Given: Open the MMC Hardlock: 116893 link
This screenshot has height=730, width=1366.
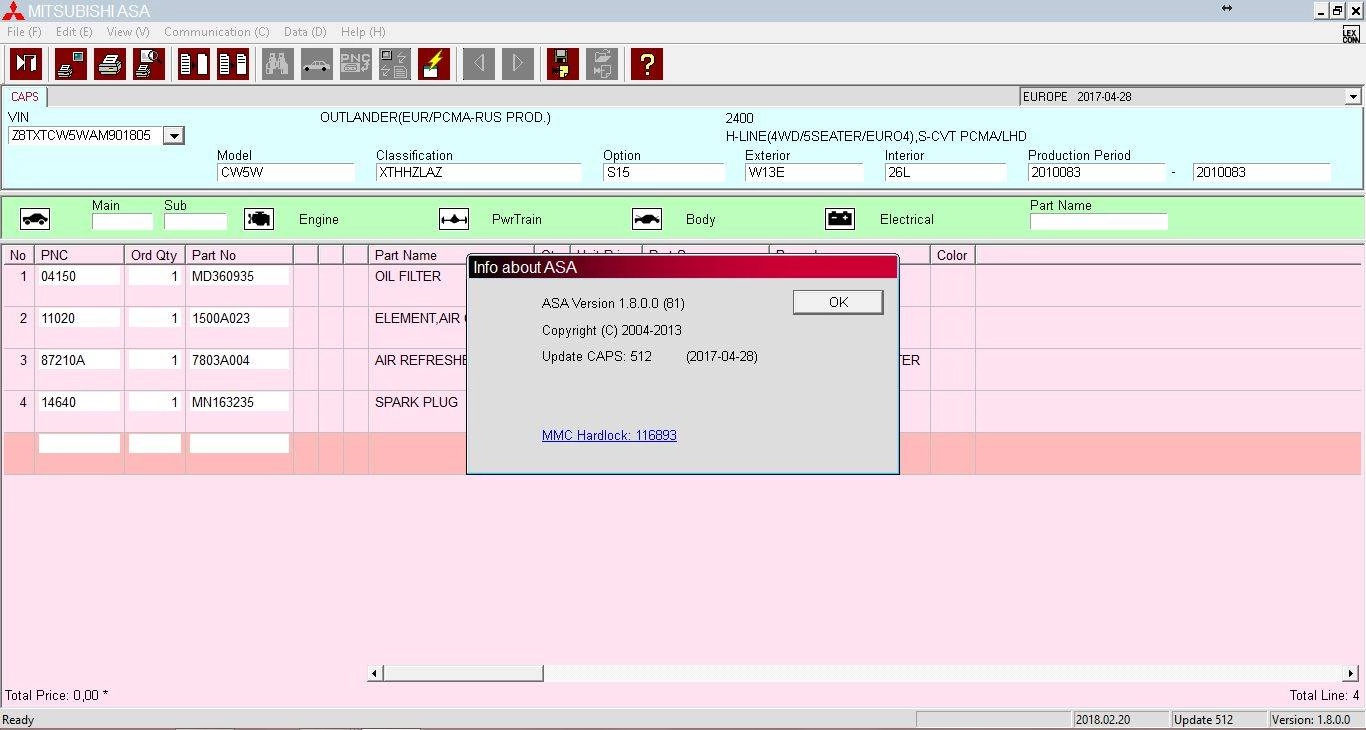Looking at the screenshot, I should tap(609, 435).
